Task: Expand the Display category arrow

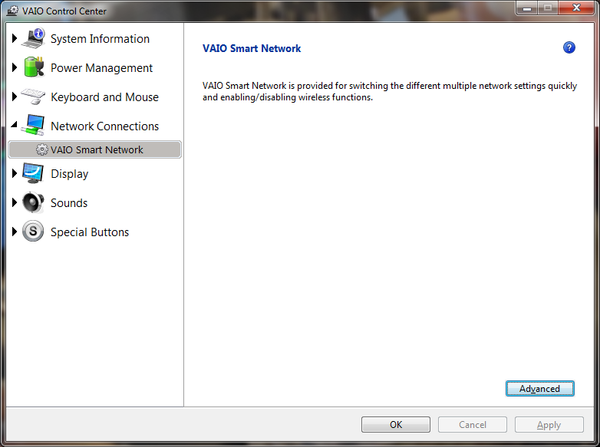Action: 14,174
